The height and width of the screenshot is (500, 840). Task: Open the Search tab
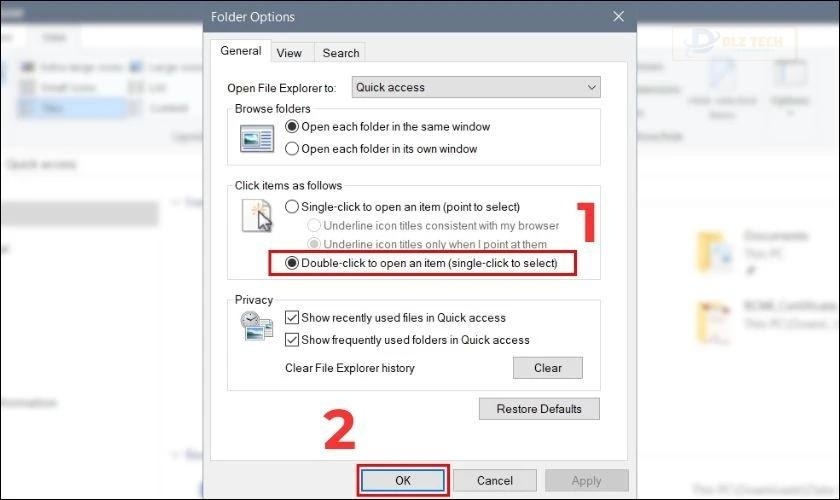coord(341,53)
